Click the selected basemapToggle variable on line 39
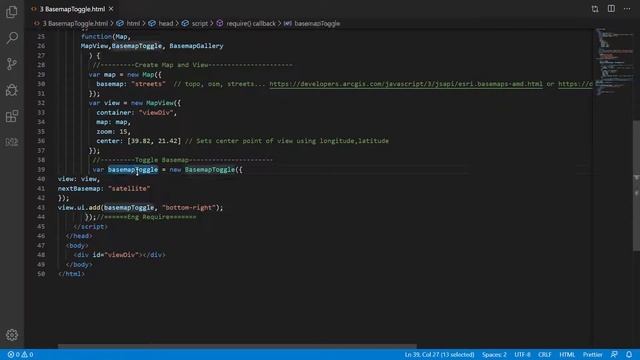 point(133,169)
